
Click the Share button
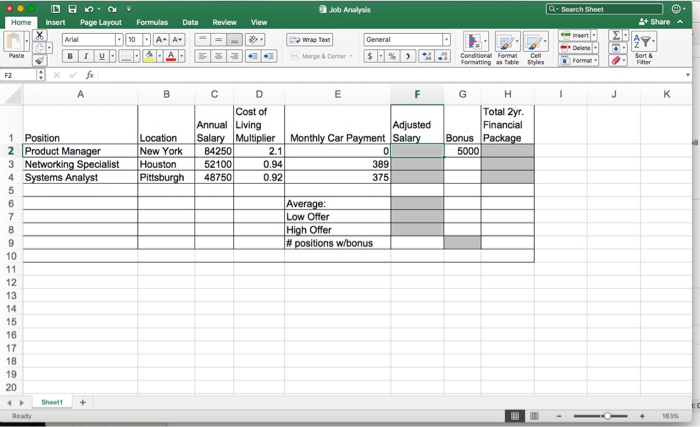coord(654,22)
